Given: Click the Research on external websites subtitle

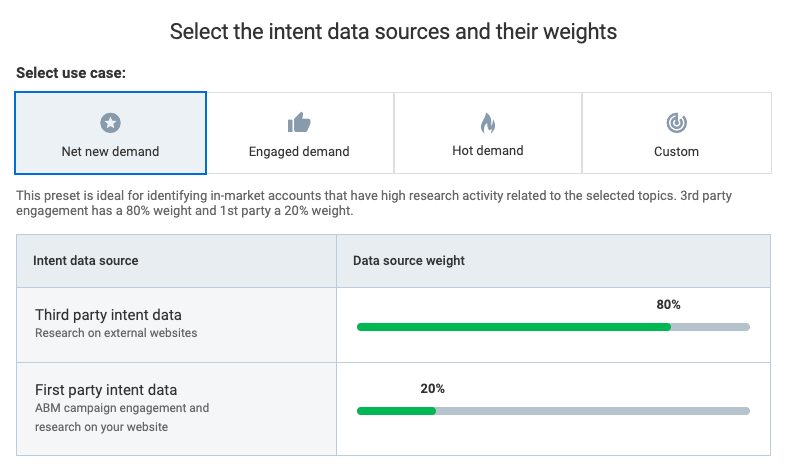Looking at the screenshot, I should (x=116, y=333).
